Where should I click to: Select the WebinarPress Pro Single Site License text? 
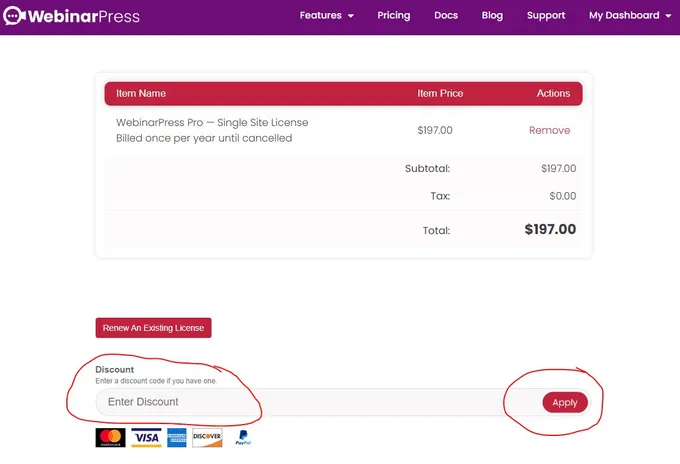point(212,123)
